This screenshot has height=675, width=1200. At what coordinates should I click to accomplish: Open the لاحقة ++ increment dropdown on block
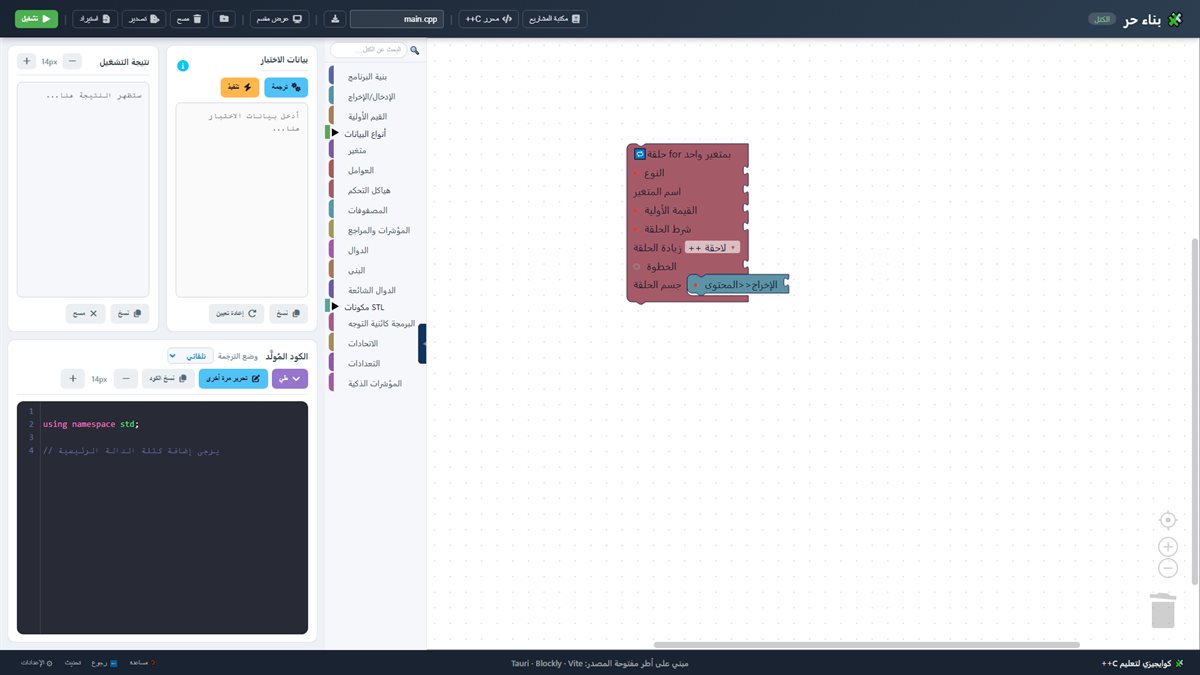click(713, 247)
